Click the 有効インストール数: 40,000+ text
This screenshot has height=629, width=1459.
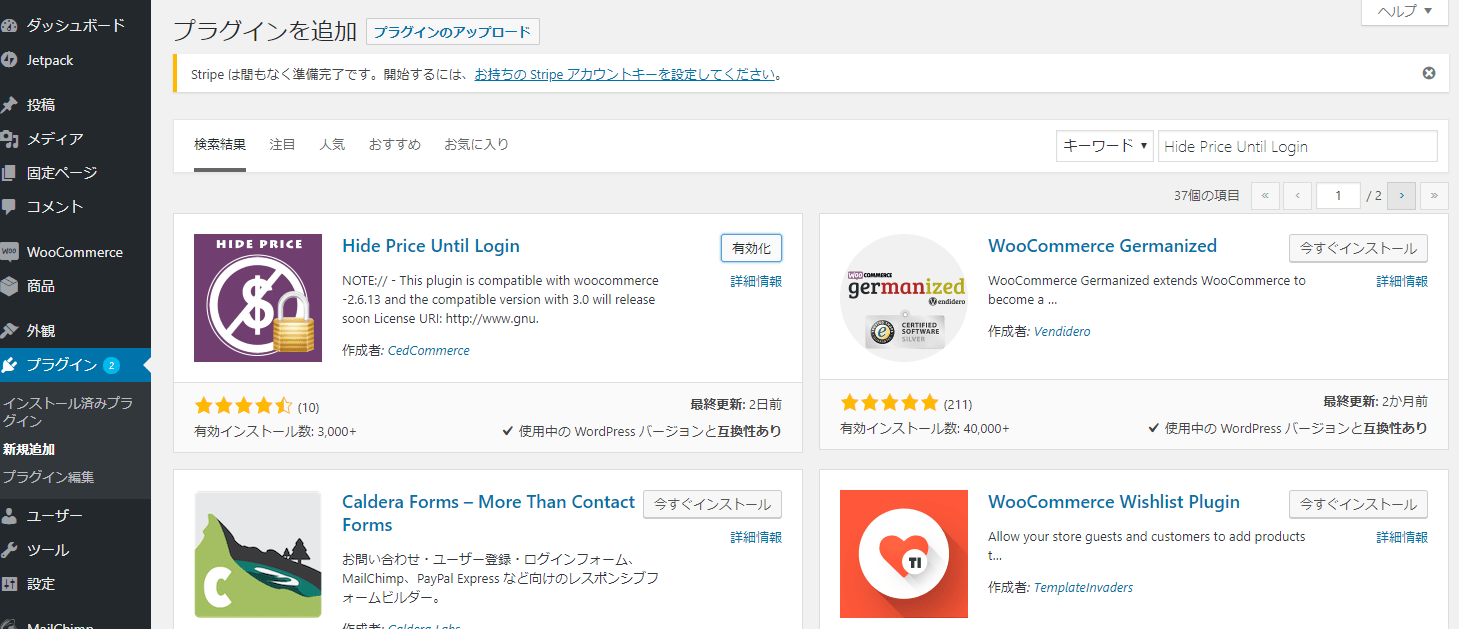925,428
